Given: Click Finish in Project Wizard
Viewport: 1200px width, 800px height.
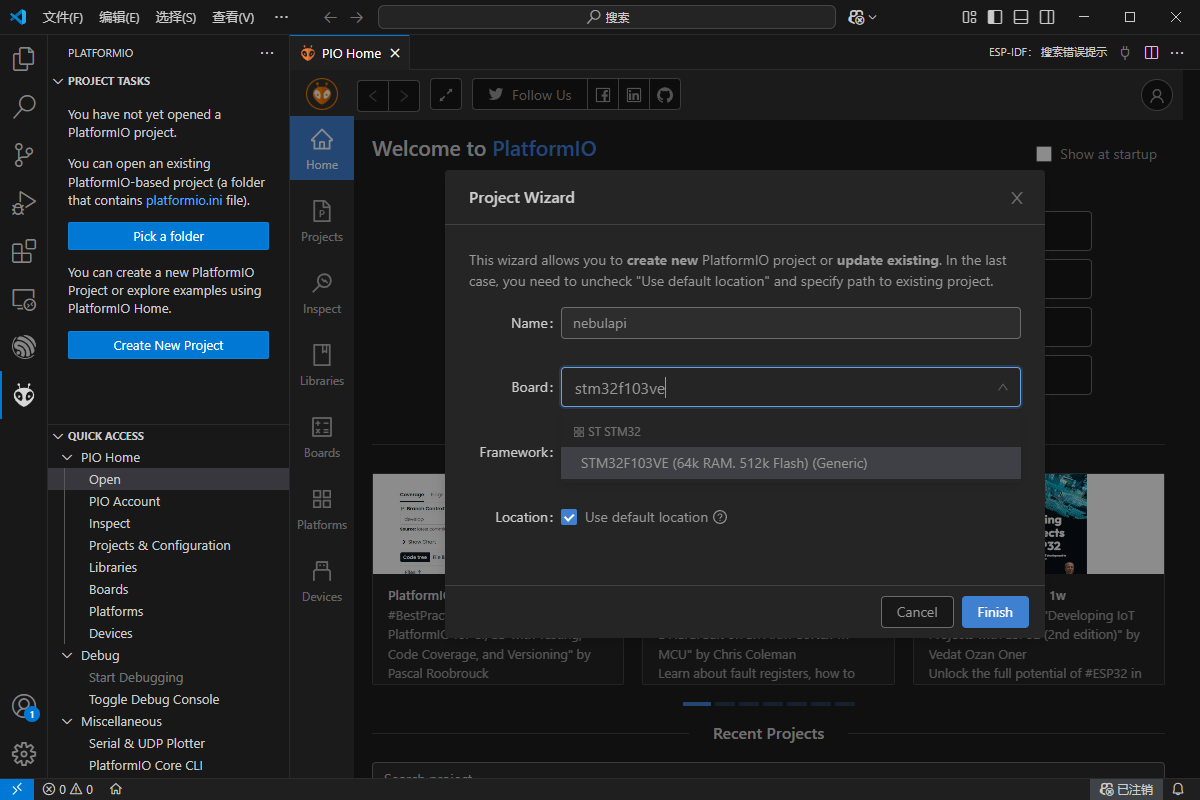Looking at the screenshot, I should tap(994, 612).
